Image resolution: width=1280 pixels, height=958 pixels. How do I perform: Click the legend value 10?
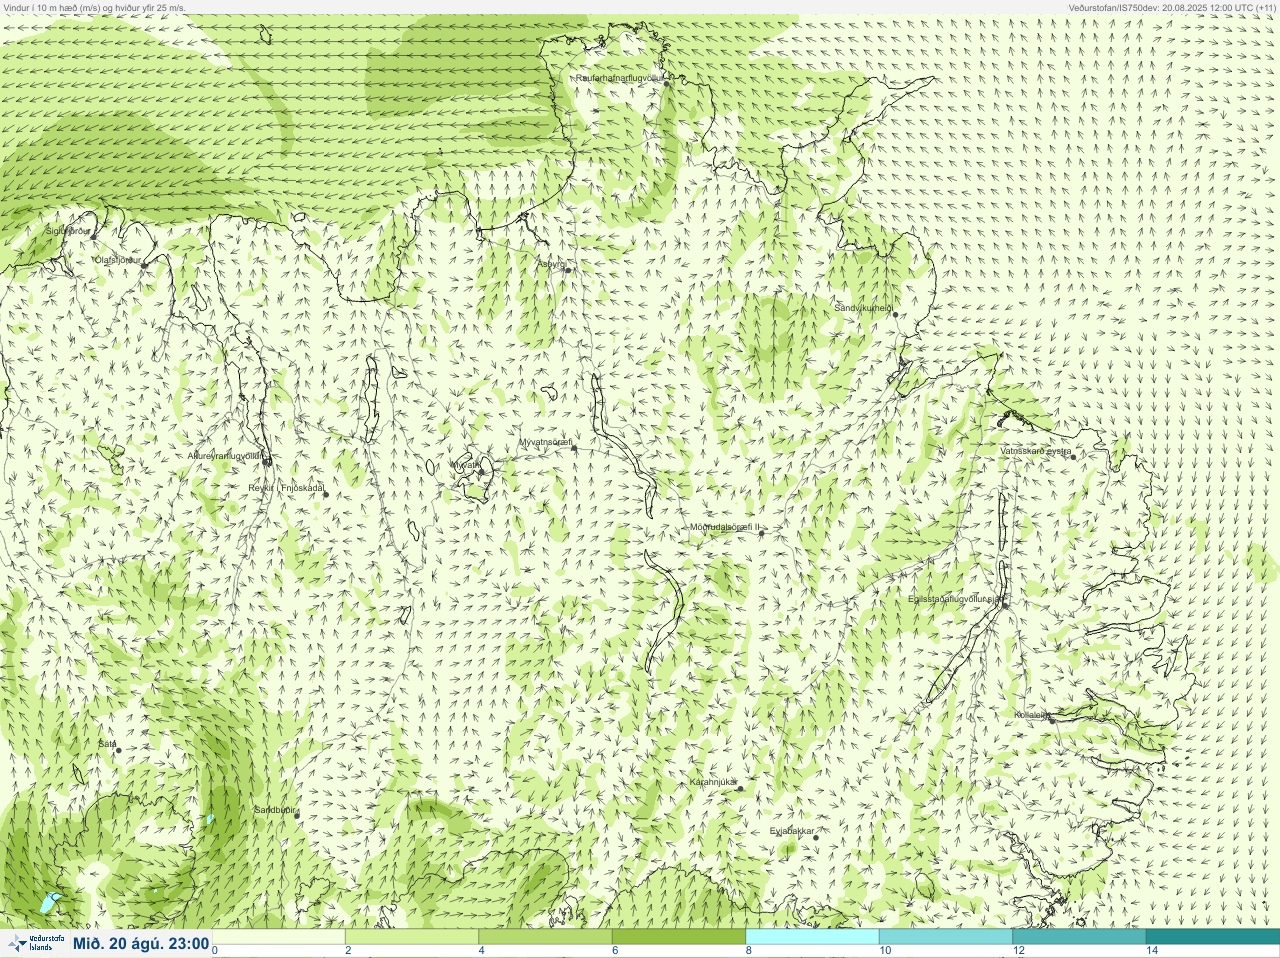tap(885, 950)
